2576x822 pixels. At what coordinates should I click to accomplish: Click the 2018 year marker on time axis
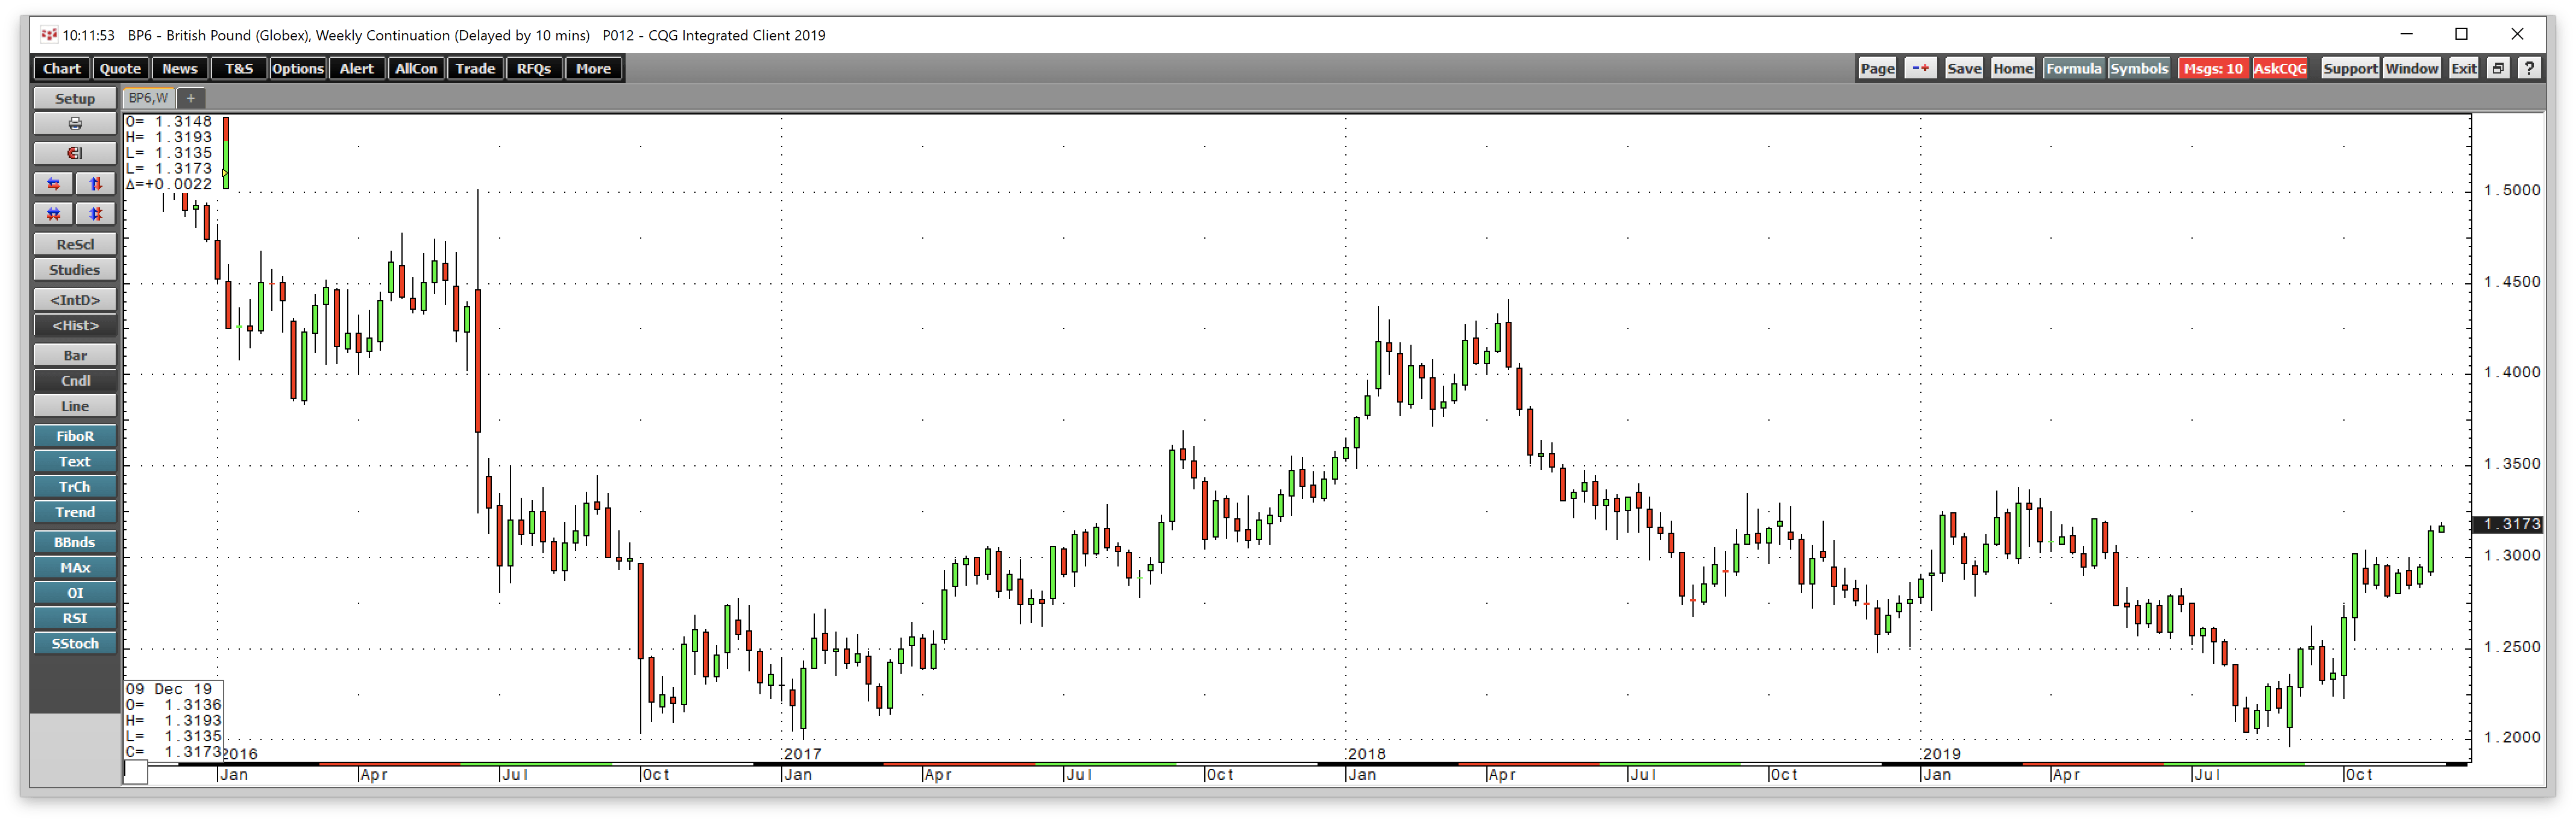coord(1366,755)
